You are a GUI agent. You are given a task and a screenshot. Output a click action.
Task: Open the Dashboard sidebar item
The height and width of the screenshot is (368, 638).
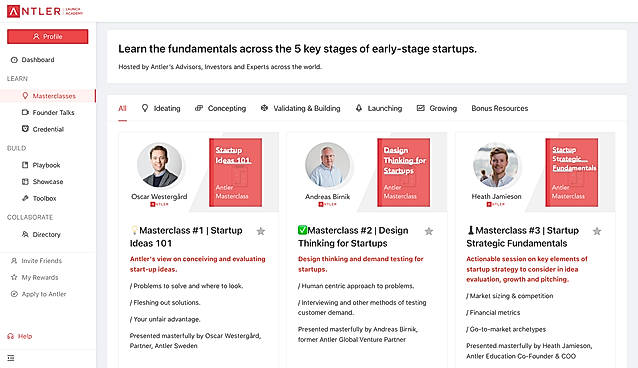pyautogui.click(x=33, y=60)
